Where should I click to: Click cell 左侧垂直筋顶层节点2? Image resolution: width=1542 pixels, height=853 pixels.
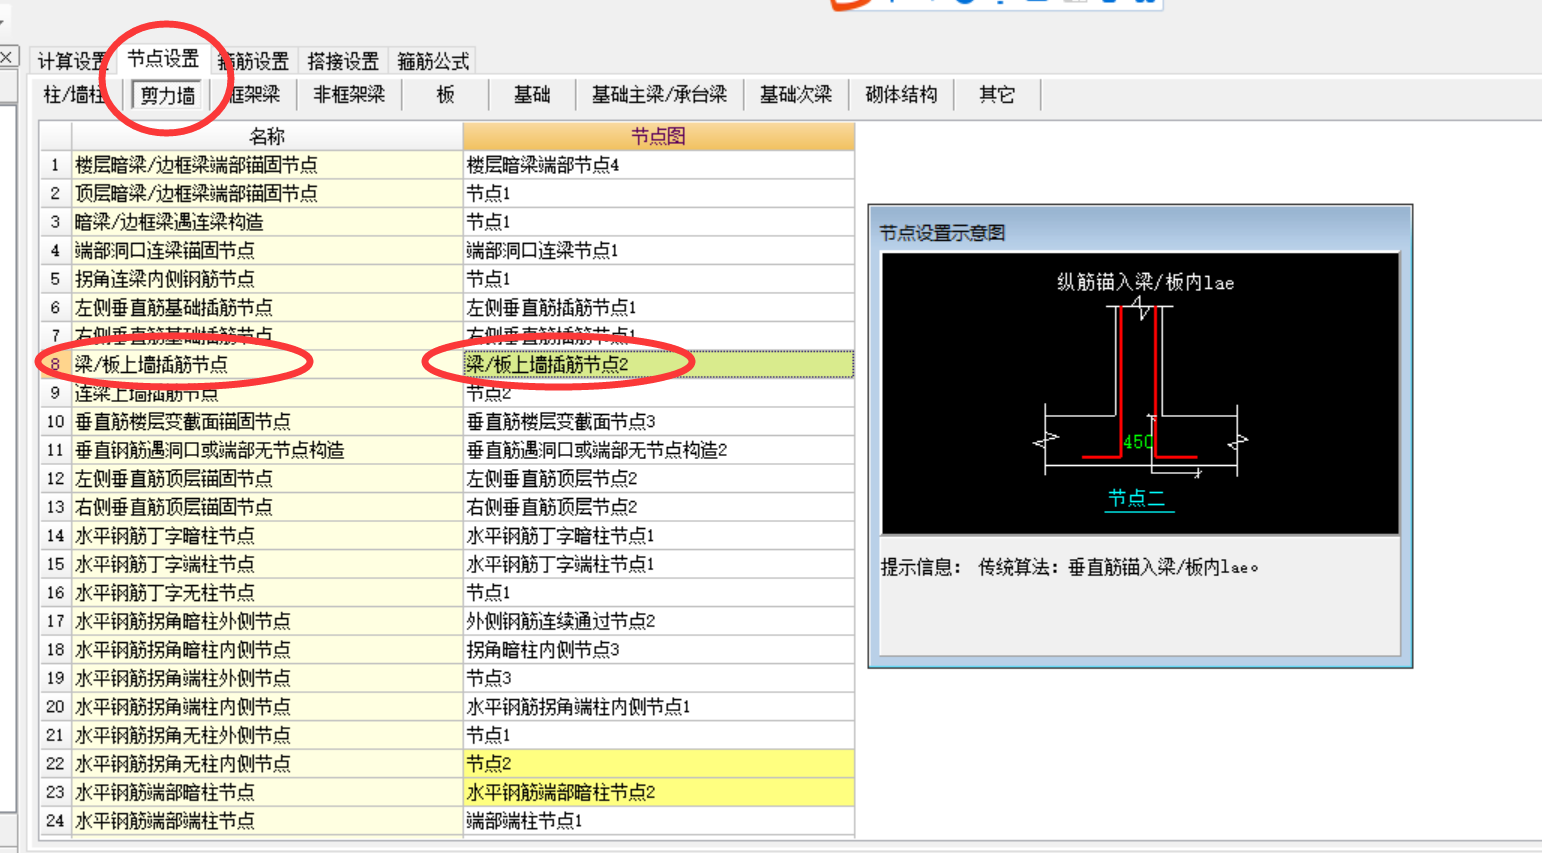(658, 478)
